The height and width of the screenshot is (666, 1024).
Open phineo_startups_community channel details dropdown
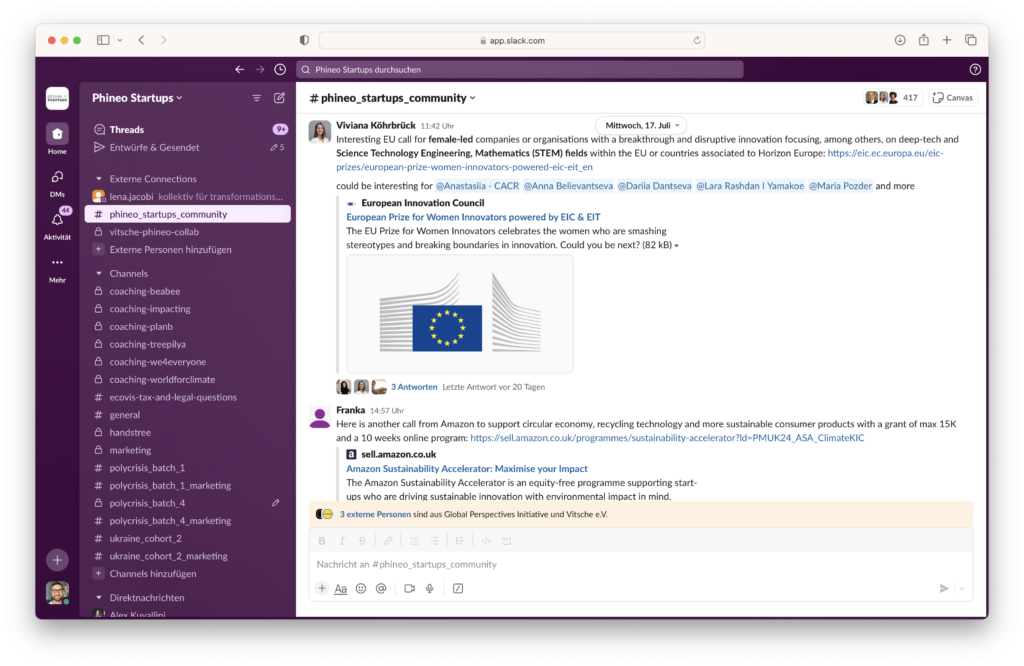click(392, 98)
